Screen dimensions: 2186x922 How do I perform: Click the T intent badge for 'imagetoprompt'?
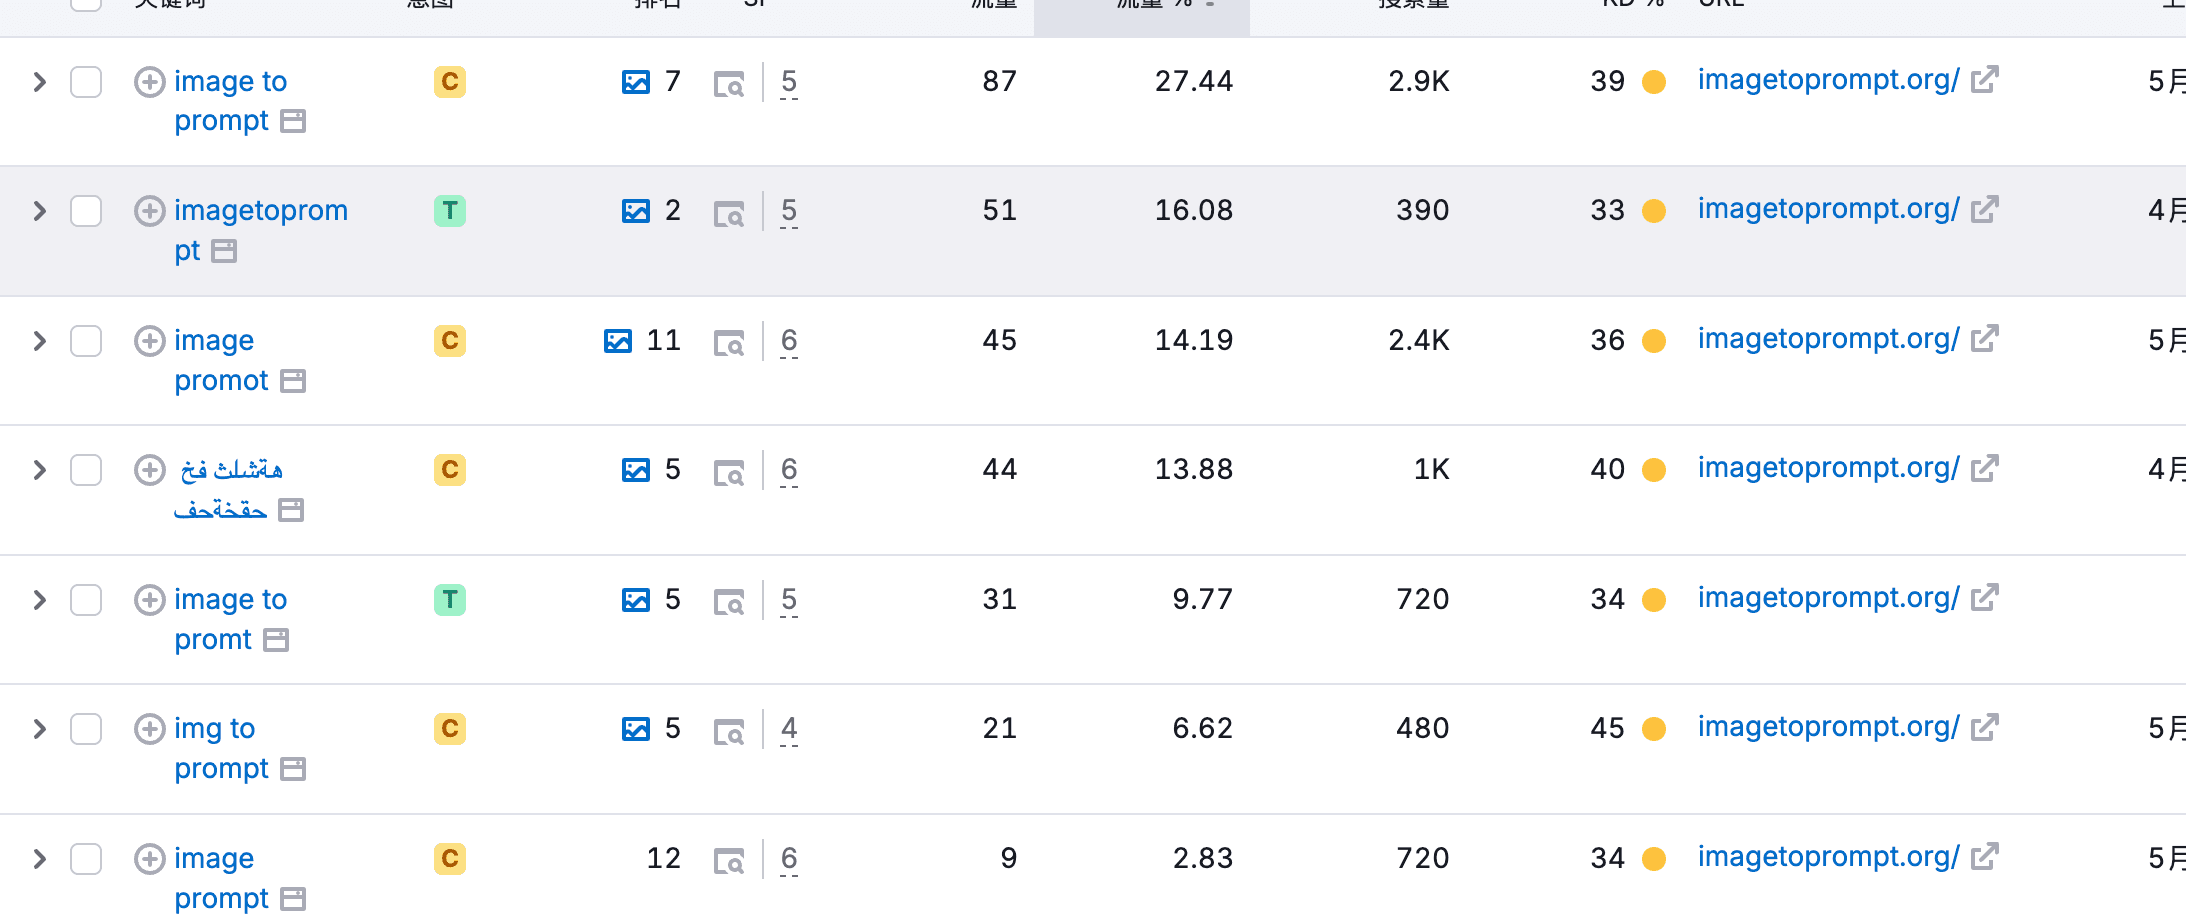pos(450,211)
